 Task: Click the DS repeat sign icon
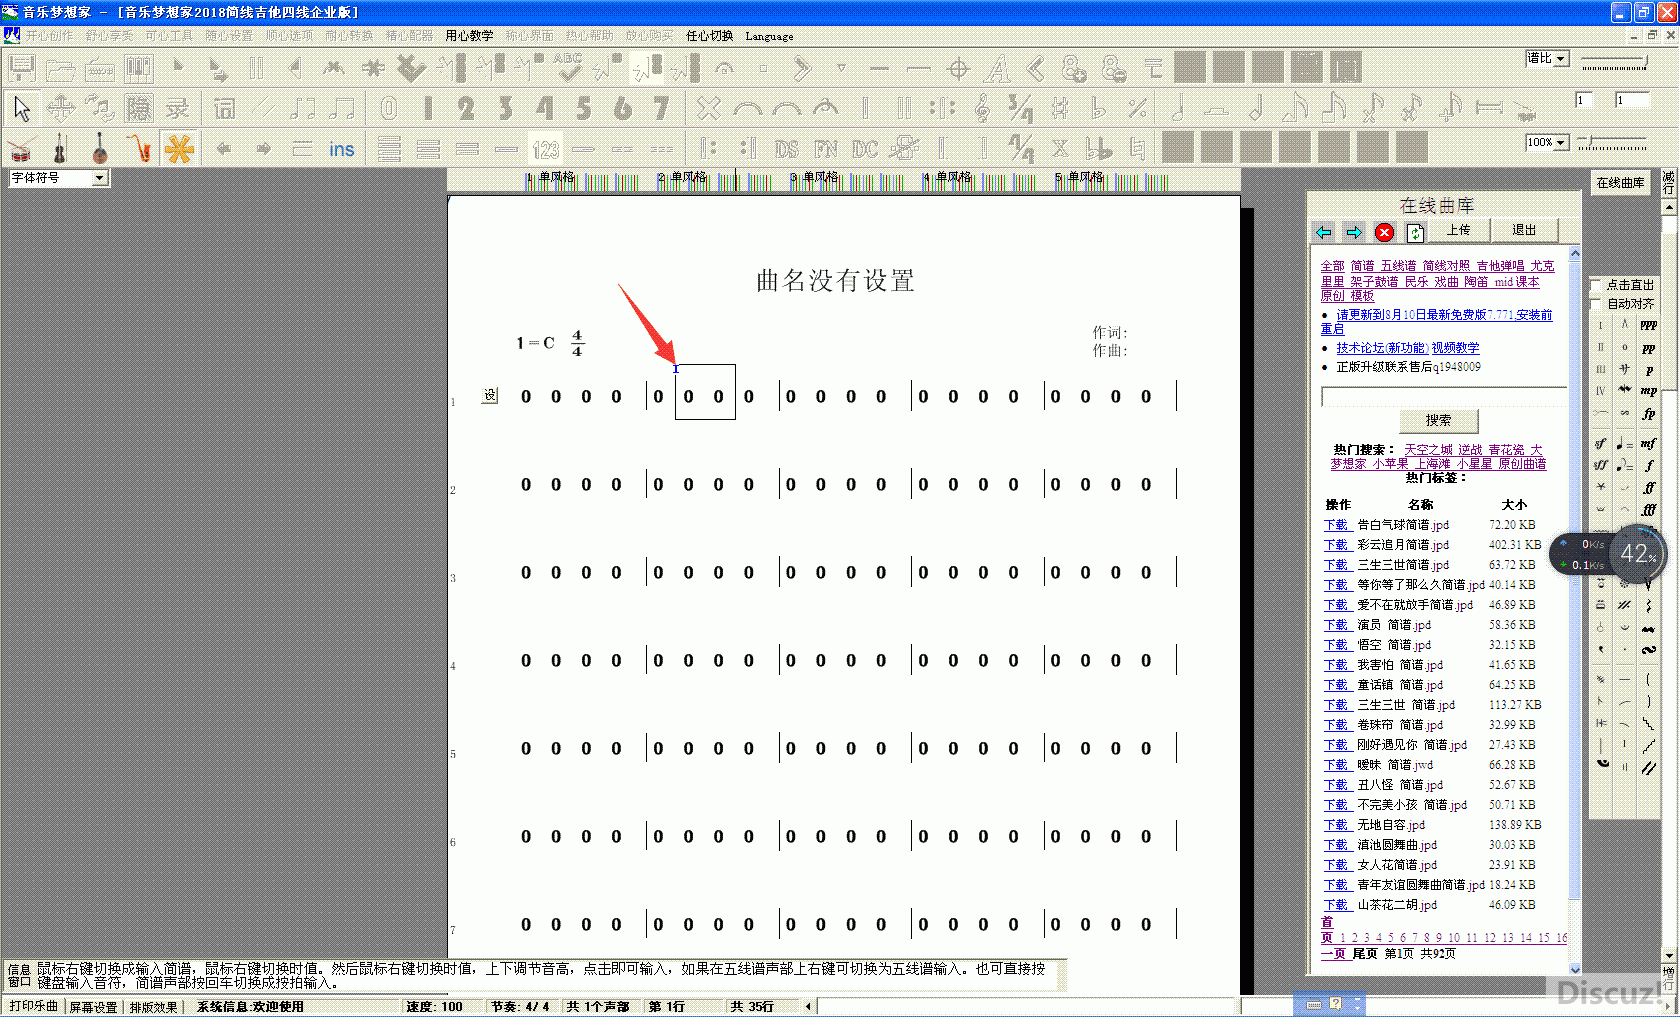click(x=786, y=149)
